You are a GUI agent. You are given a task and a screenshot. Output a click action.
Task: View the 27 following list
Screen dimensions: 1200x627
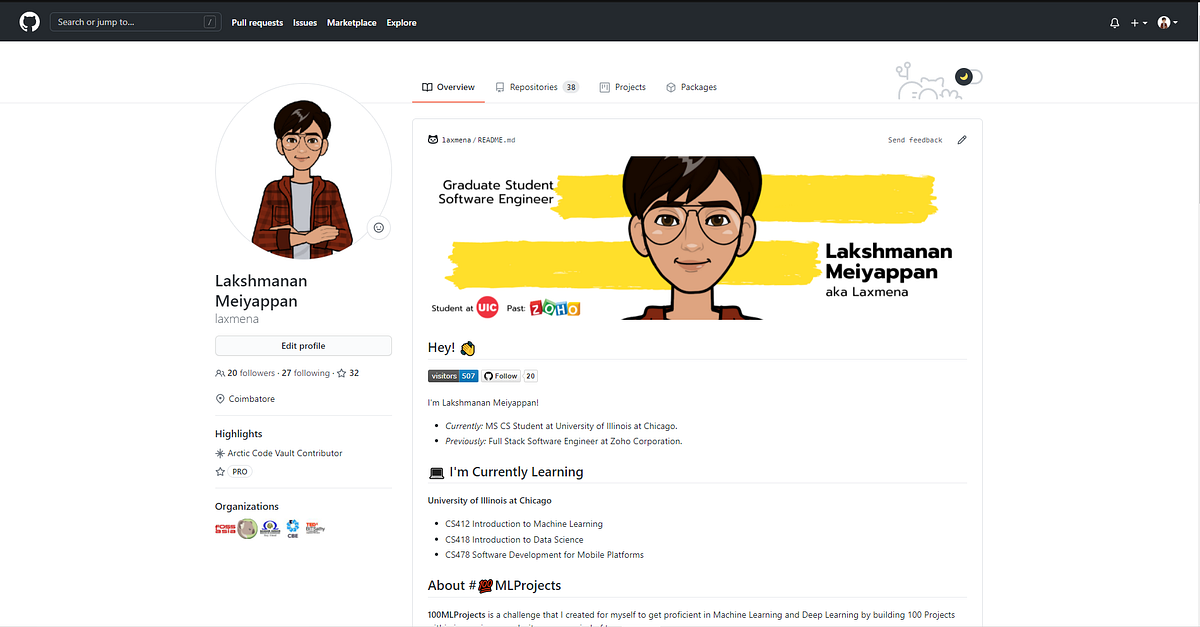[x=305, y=373]
